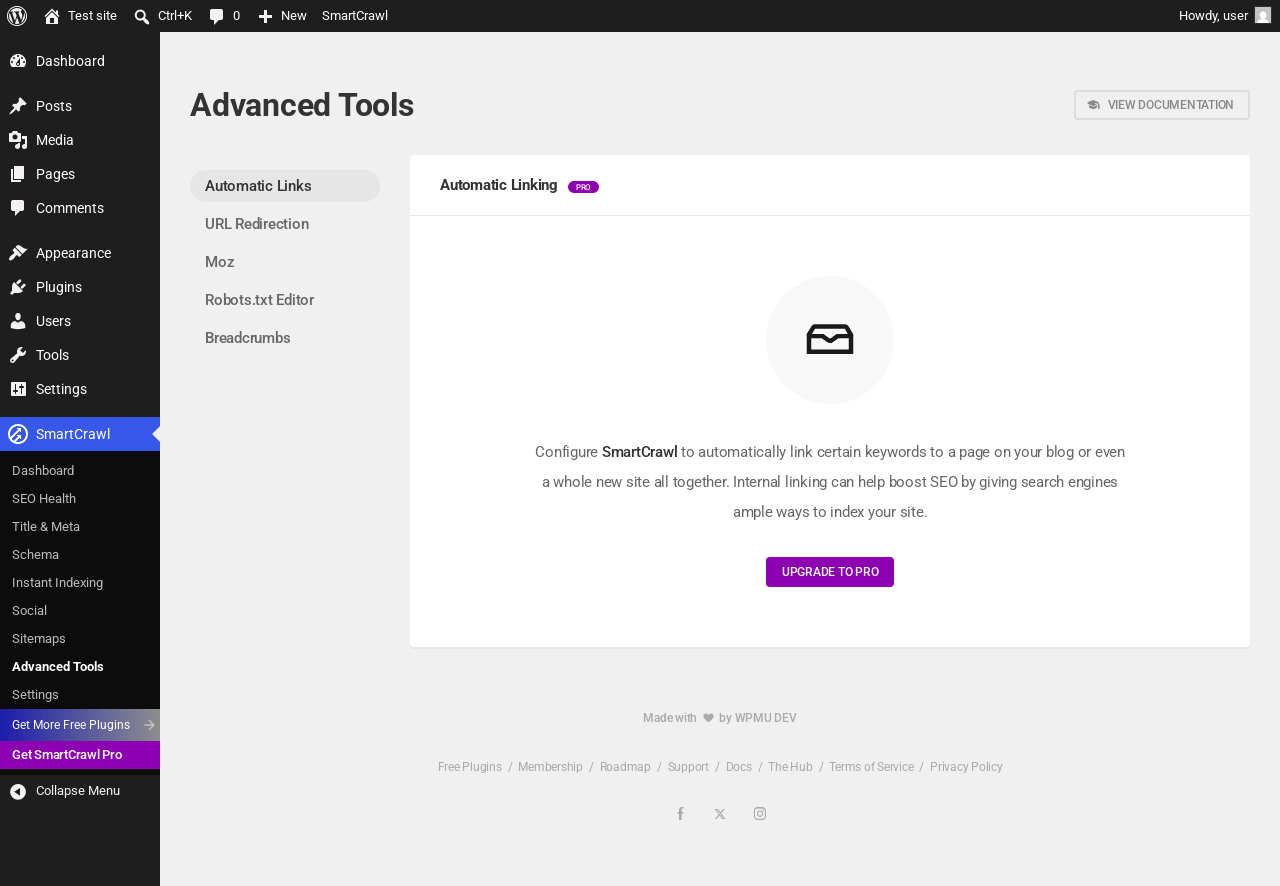Click the SmartCrawl logo icon in sidebar
Viewport: 1280px width, 886px height.
(18, 434)
